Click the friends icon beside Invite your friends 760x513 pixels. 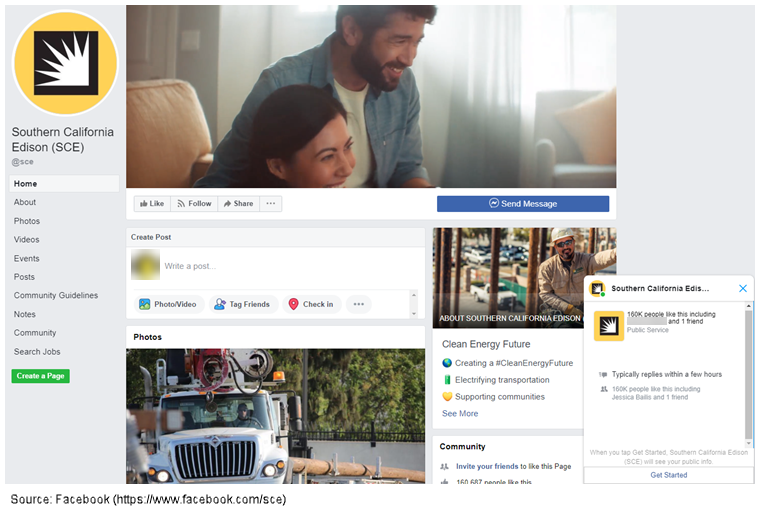444,466
